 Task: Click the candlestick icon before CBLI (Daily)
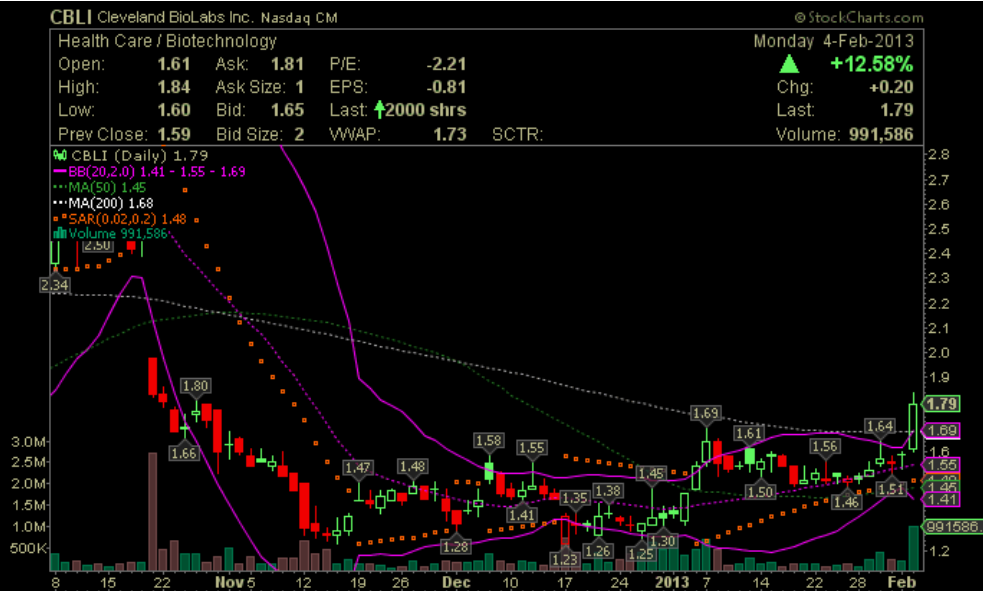point(60,155)
